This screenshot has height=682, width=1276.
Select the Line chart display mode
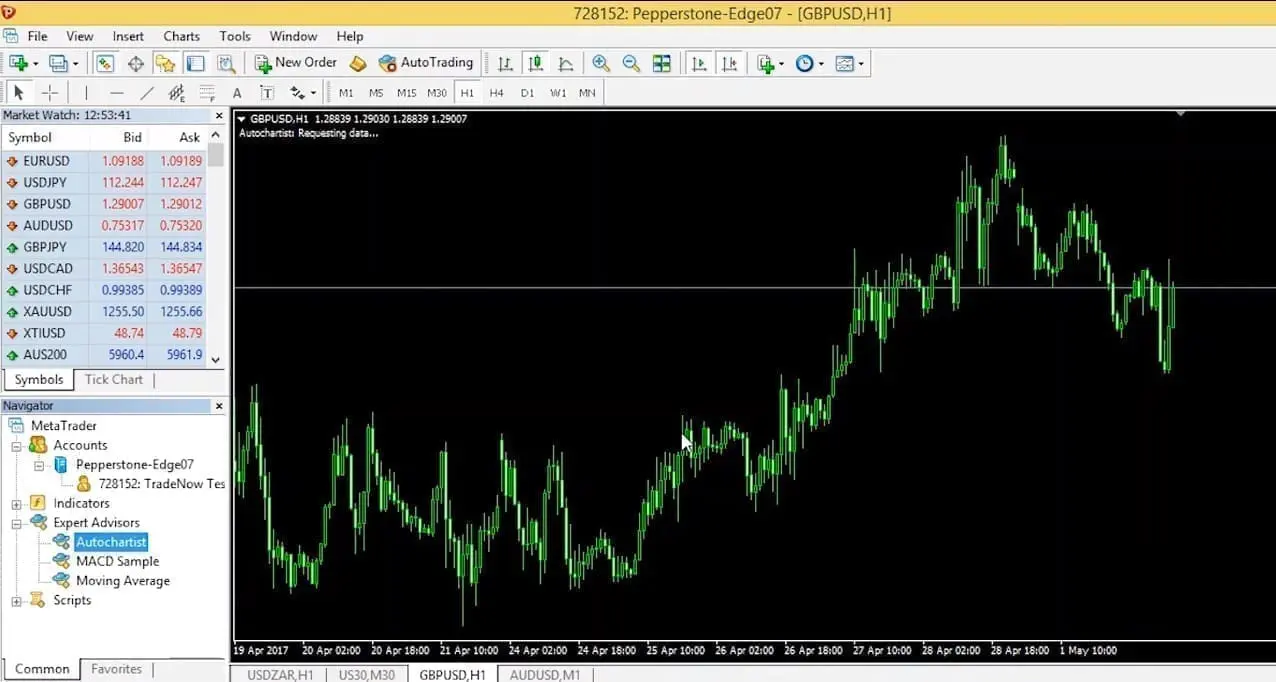(x=566, y=62)
